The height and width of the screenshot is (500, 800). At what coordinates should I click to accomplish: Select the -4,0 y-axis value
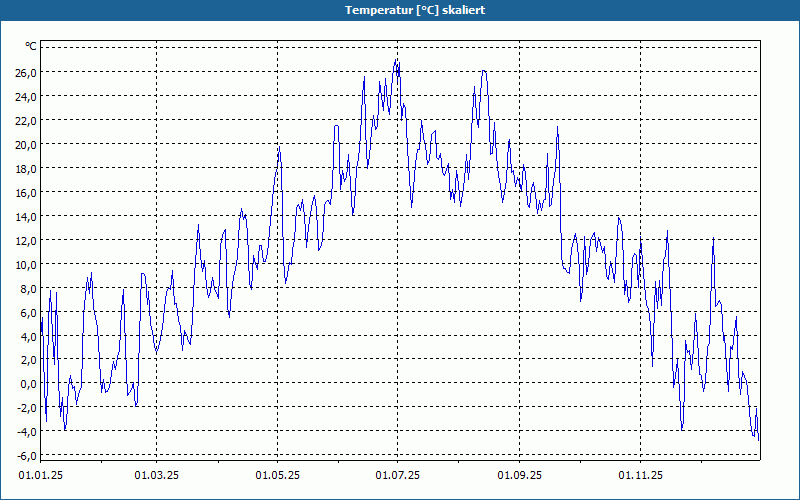pos(27,432)
